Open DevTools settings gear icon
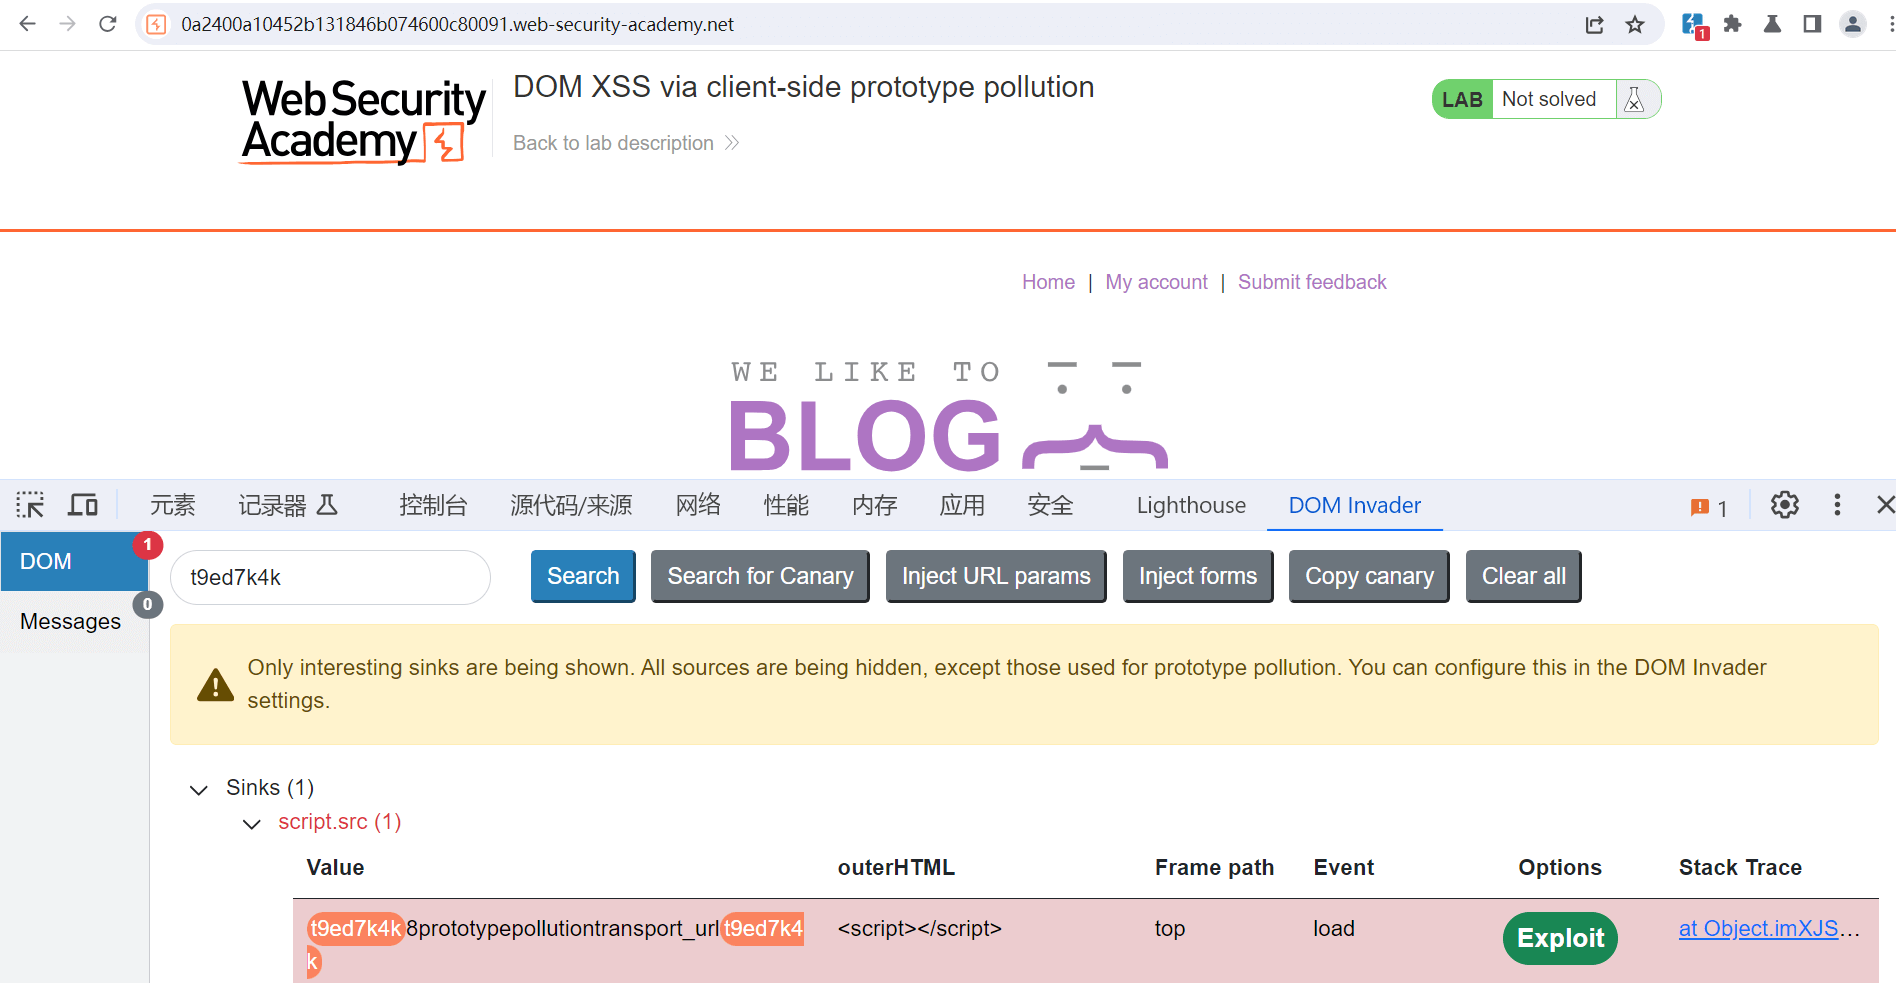The height and width of the screenshot is (983, 1896). coord(1785,505)
